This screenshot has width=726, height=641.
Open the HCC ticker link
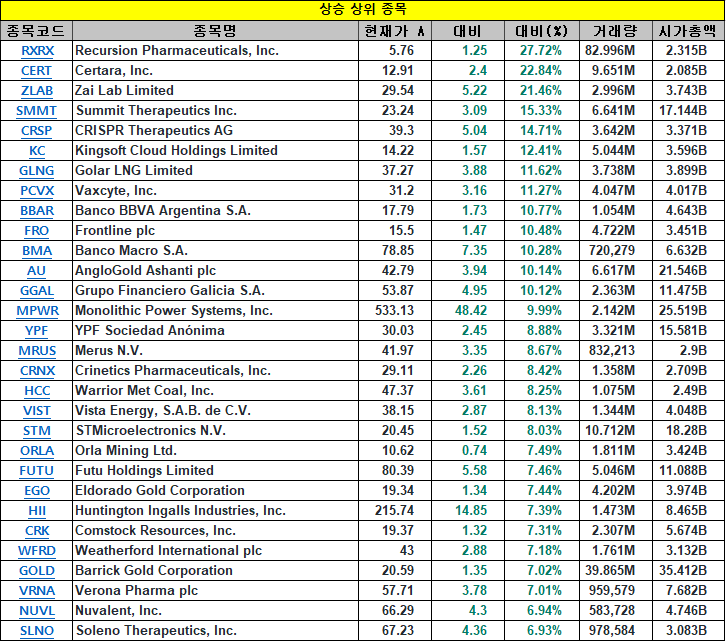coord(37,390)
